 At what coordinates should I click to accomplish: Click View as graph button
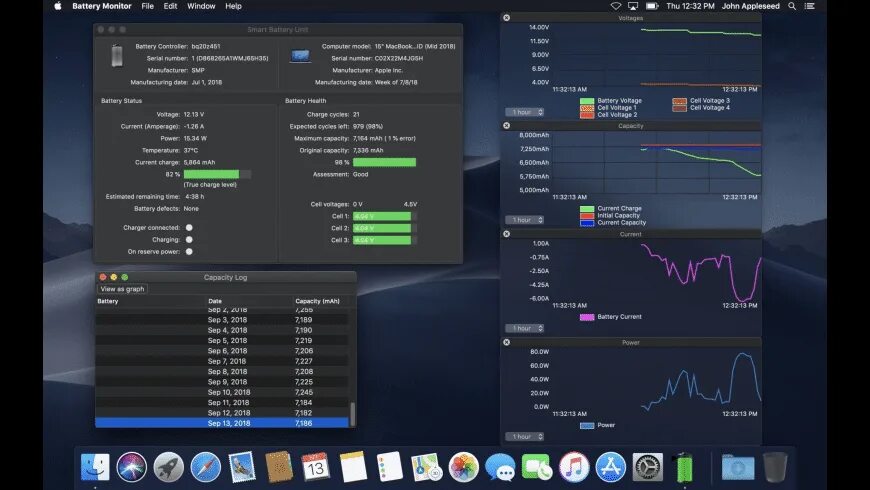pyautogui.click(x=122, y=289)
